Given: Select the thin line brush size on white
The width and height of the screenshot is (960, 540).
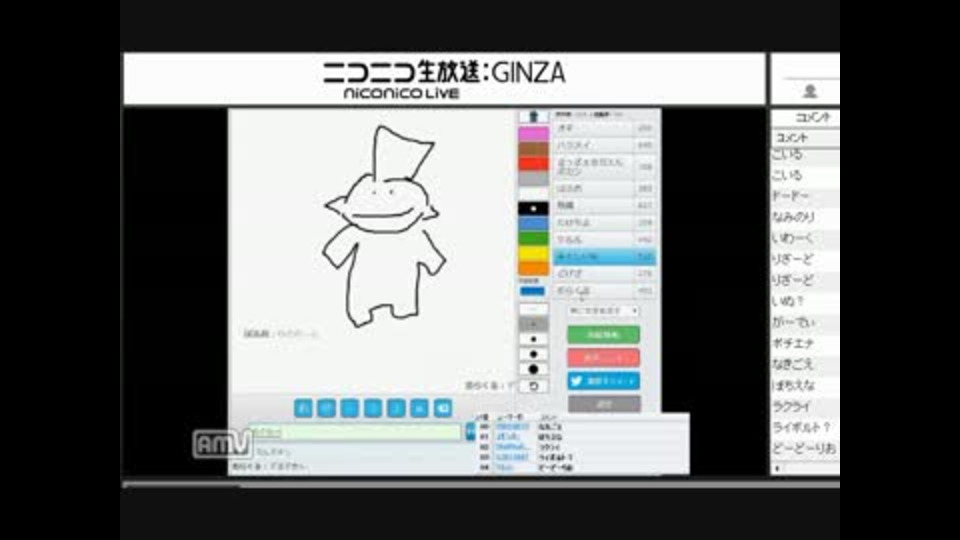Looking at the screenshot, I should [x=533, y=309].
